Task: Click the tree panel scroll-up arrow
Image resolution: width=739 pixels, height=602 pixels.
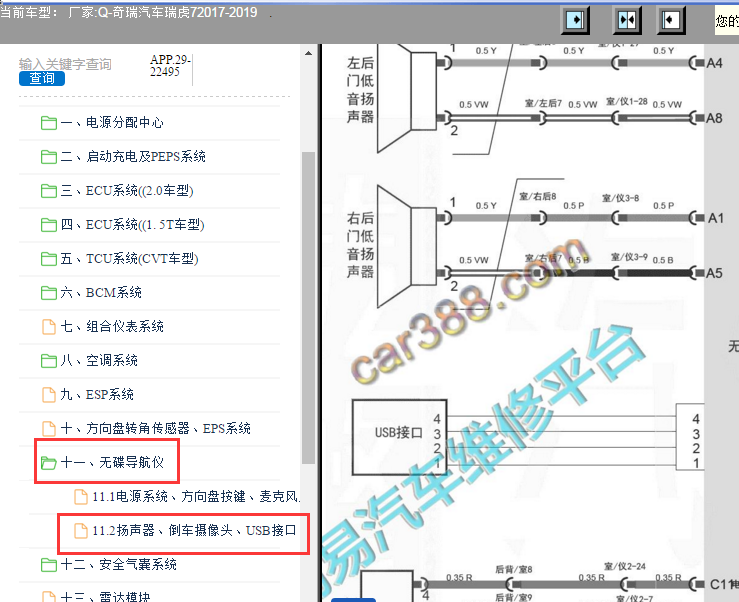Action: pos(308,53)
